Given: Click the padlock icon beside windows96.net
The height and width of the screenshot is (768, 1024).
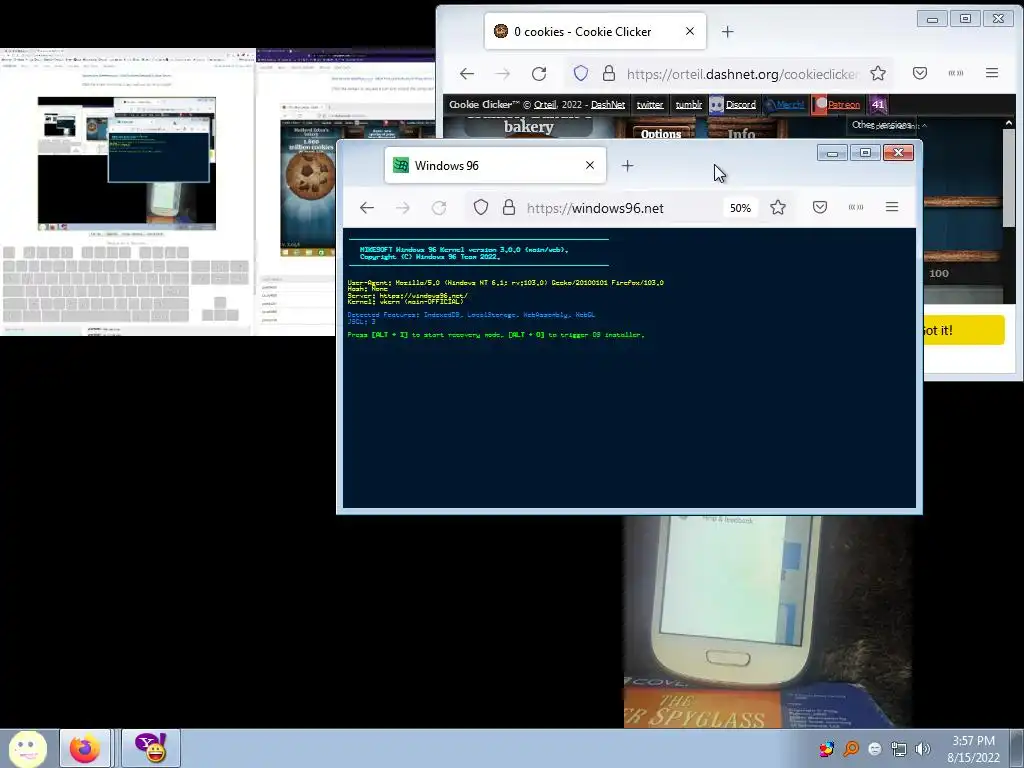Looking at the screenshot, I should point(509,208).
